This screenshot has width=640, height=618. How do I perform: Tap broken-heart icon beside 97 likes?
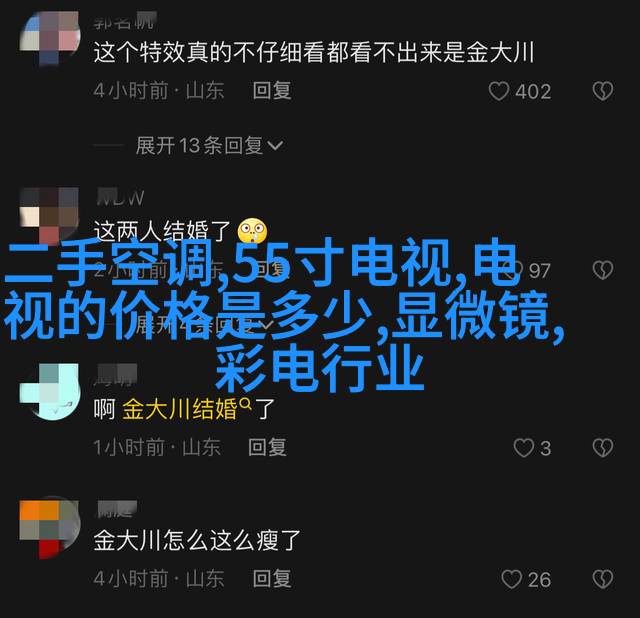point(603,270)
